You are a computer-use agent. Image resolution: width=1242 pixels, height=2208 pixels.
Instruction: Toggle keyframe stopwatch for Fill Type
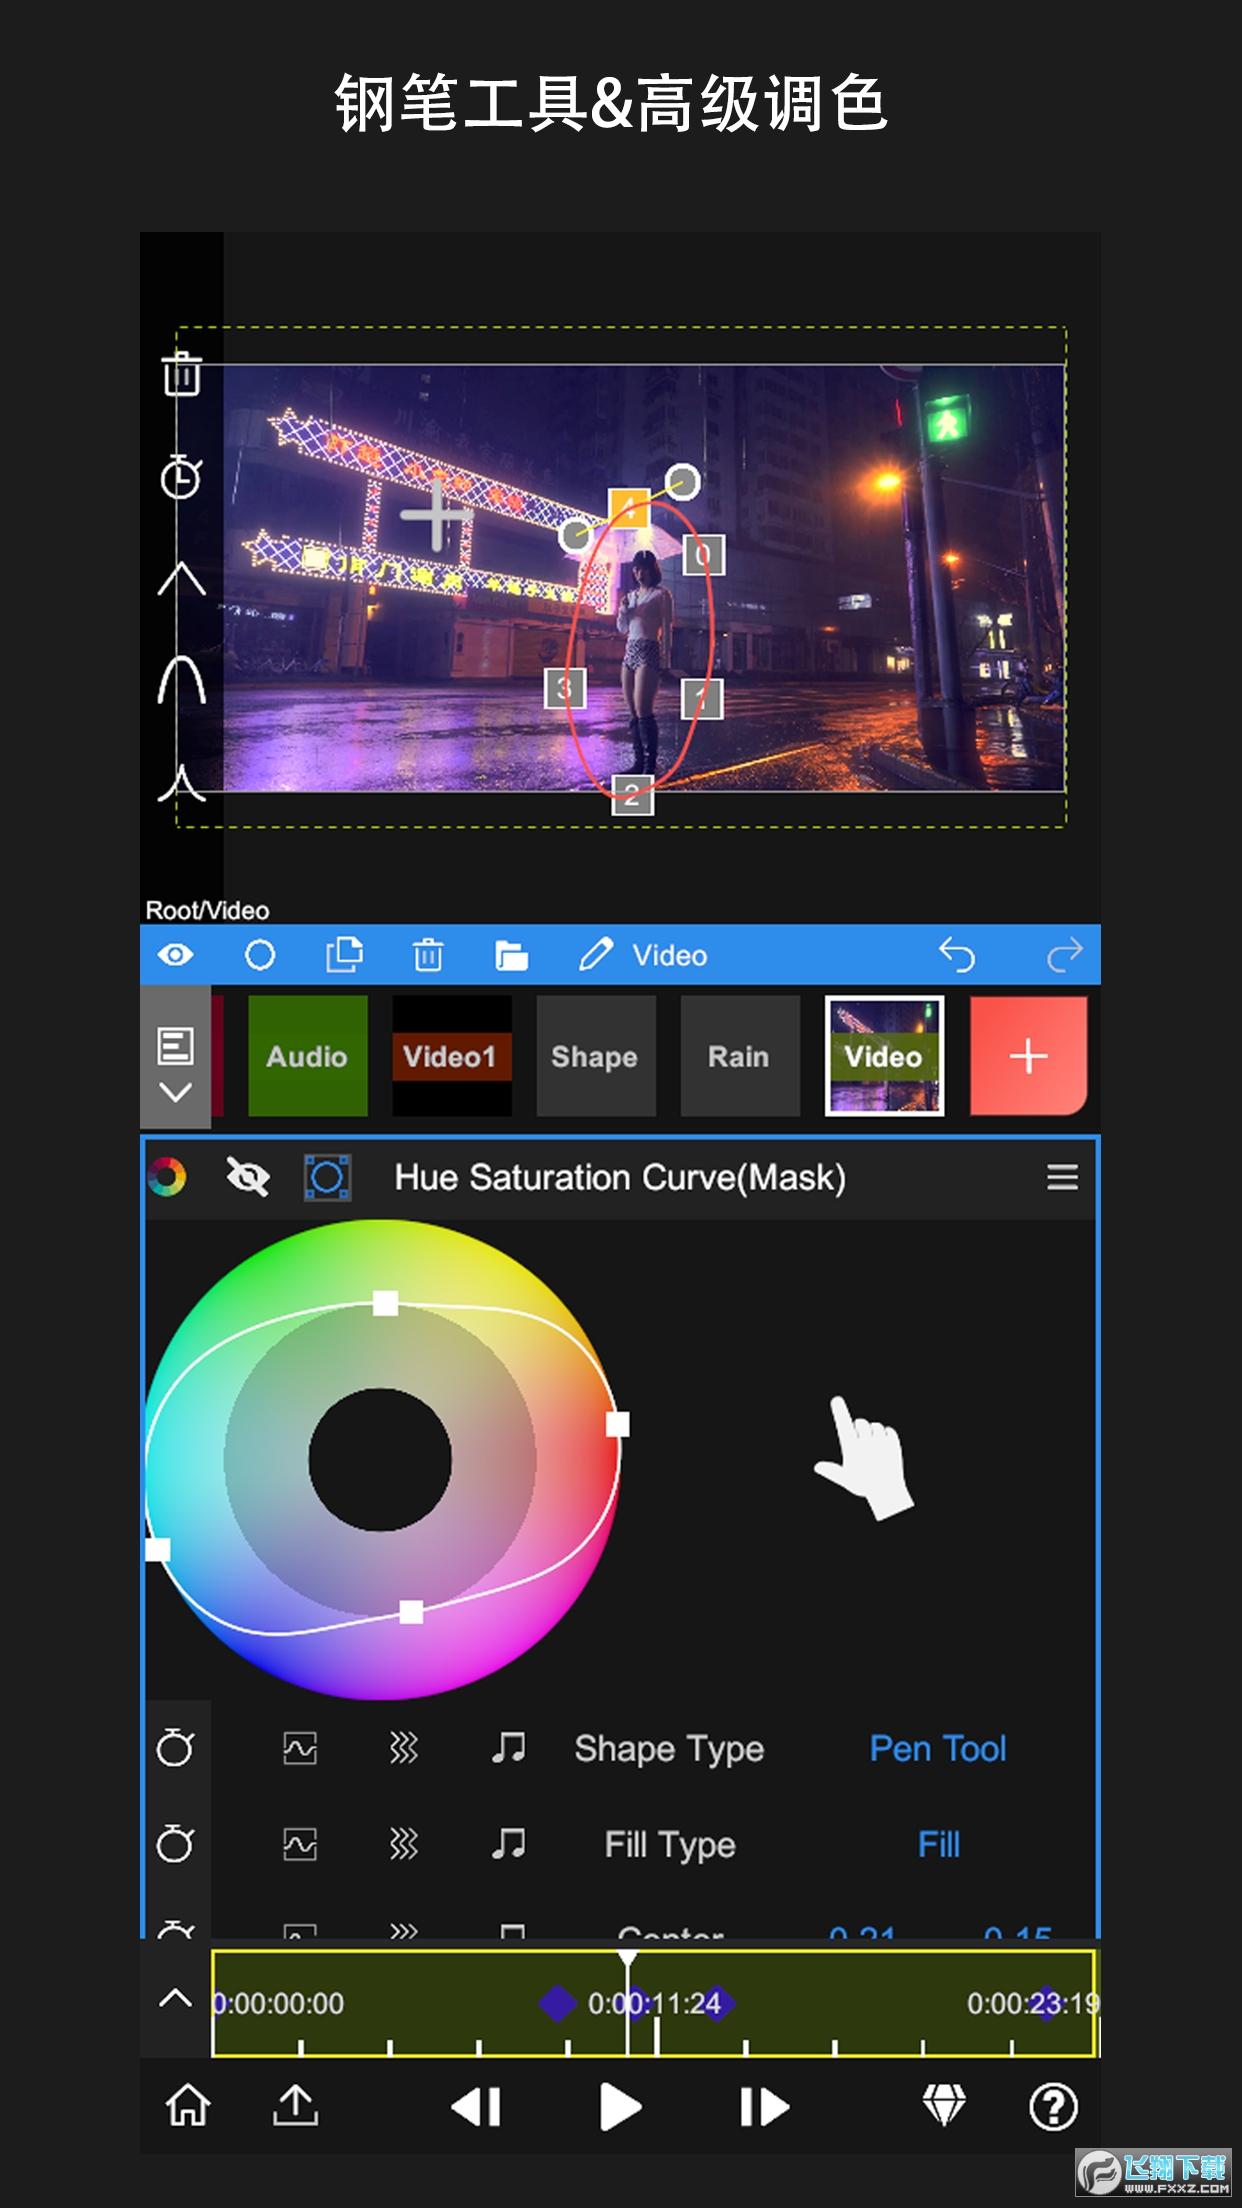pyautogui.click(x=175, y=1843)
